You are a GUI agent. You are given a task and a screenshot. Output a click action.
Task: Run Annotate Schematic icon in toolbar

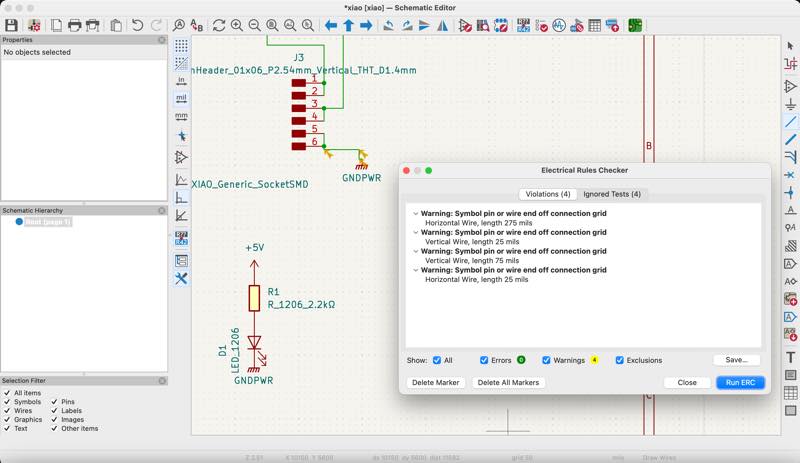coord(523,25)
